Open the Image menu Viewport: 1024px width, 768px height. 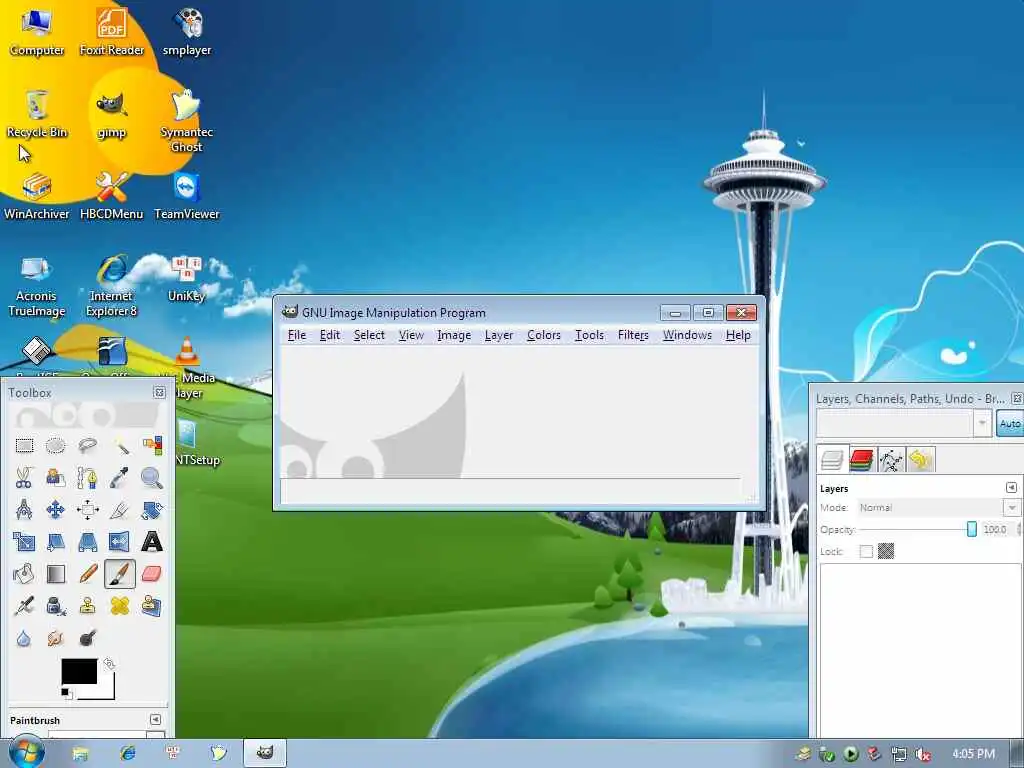pyautogui.click(x=454, y=335)
